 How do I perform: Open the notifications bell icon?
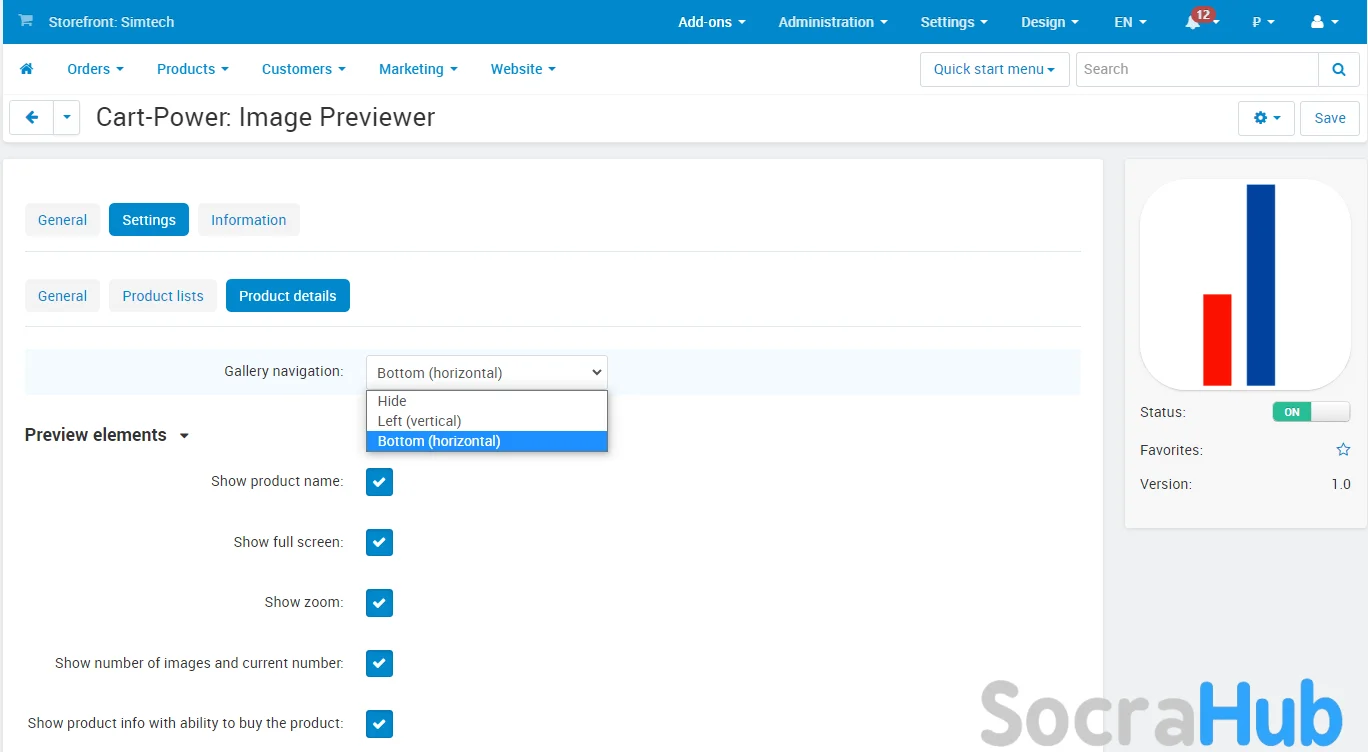(x=1194, y=22)
